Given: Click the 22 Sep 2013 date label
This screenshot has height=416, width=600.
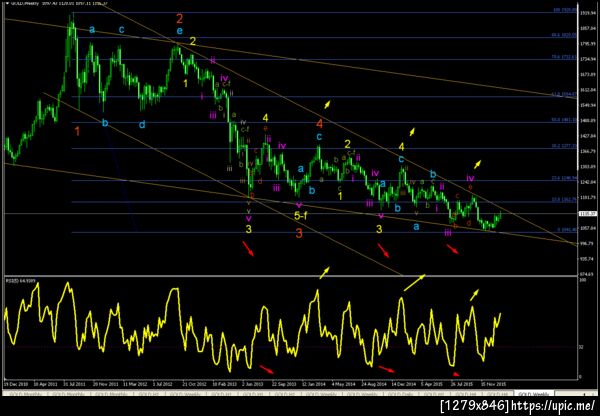Looking at the screenshot, I should [x=284, y=383].
